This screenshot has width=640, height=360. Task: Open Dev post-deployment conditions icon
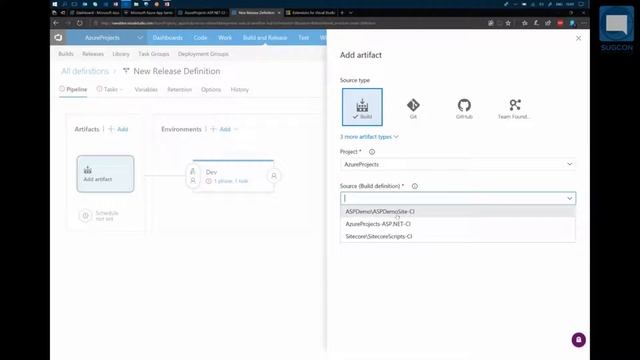(274, 176)
